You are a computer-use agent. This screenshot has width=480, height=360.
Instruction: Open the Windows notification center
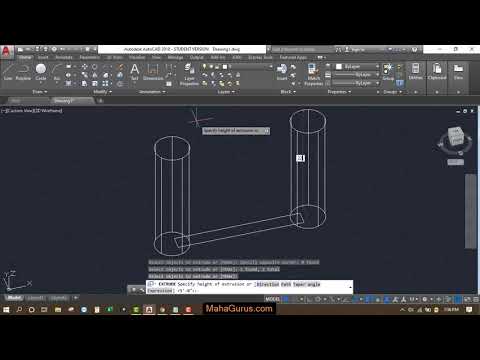[x=469, y=310]
